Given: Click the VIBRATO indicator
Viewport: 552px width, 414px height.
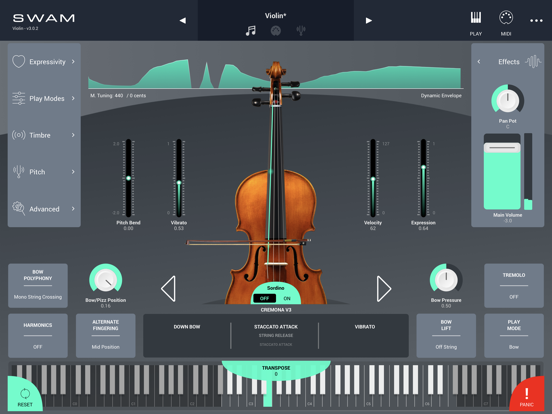Looking at the screenshot, I should coord(365,327).
